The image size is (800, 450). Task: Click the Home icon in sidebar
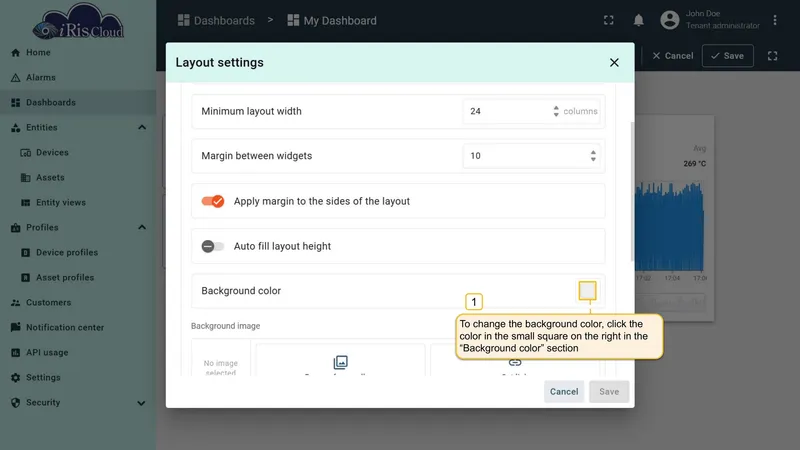(15, 53)
